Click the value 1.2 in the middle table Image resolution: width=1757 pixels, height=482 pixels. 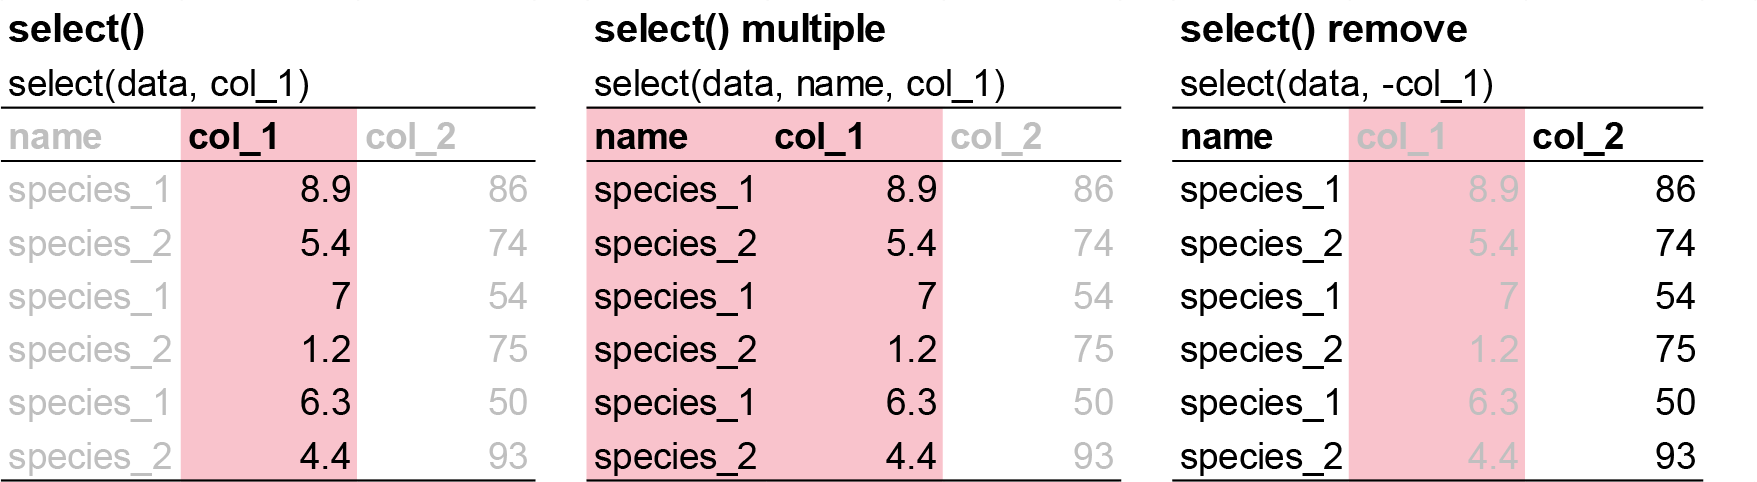coord(911,350)
